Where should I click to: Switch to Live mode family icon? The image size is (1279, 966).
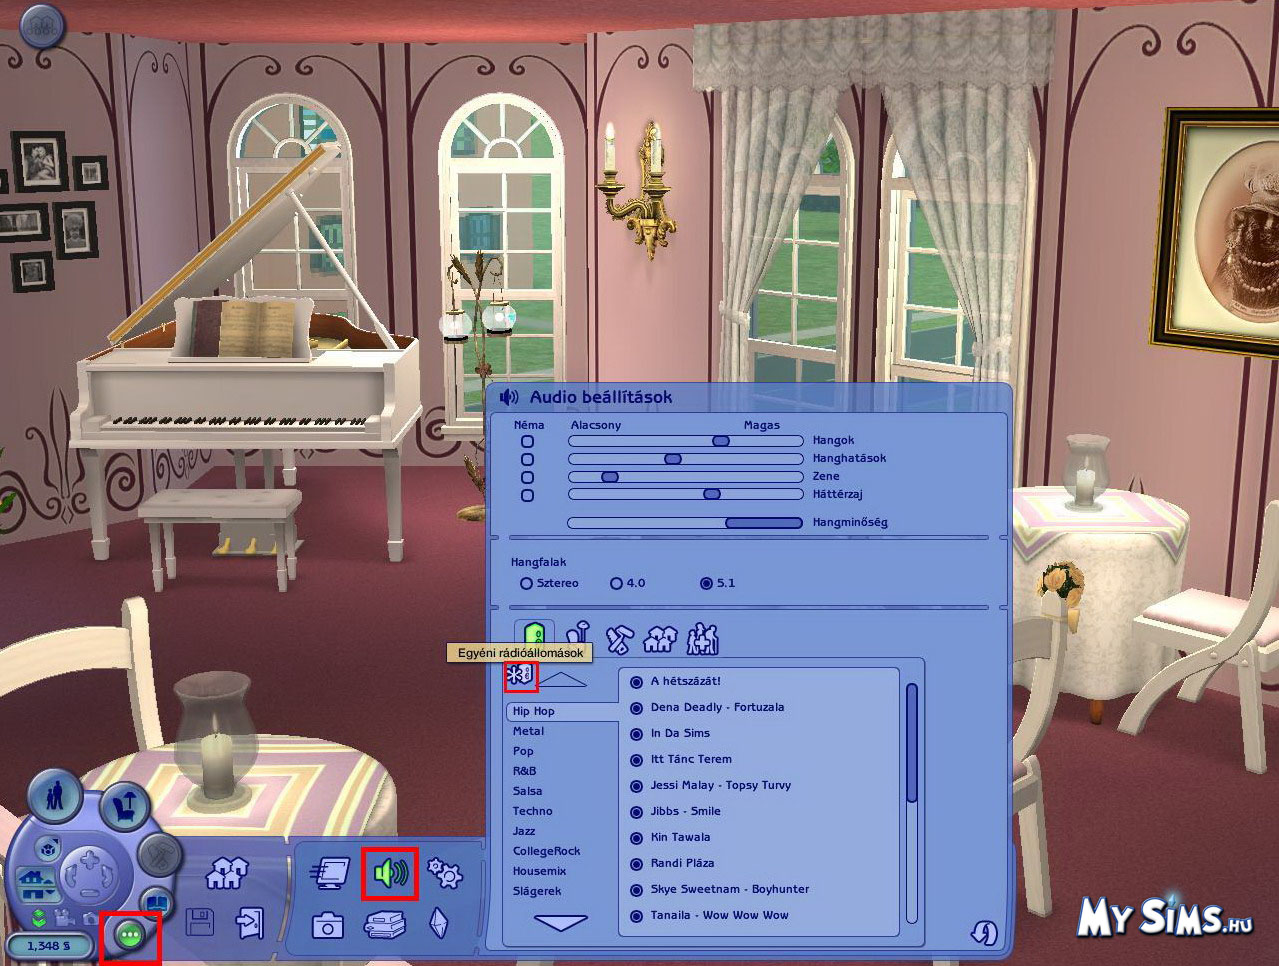(55, 795)
